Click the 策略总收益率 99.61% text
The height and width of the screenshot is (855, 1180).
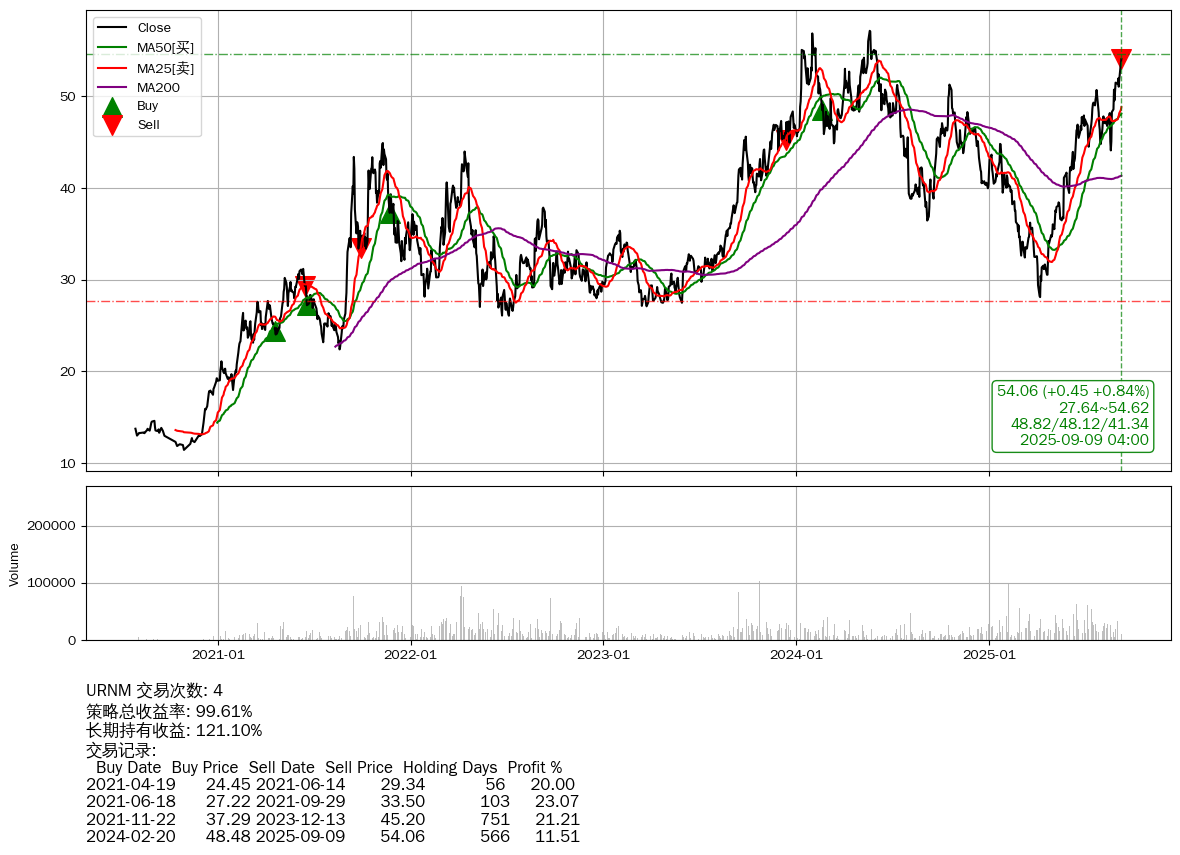[169, 711]
